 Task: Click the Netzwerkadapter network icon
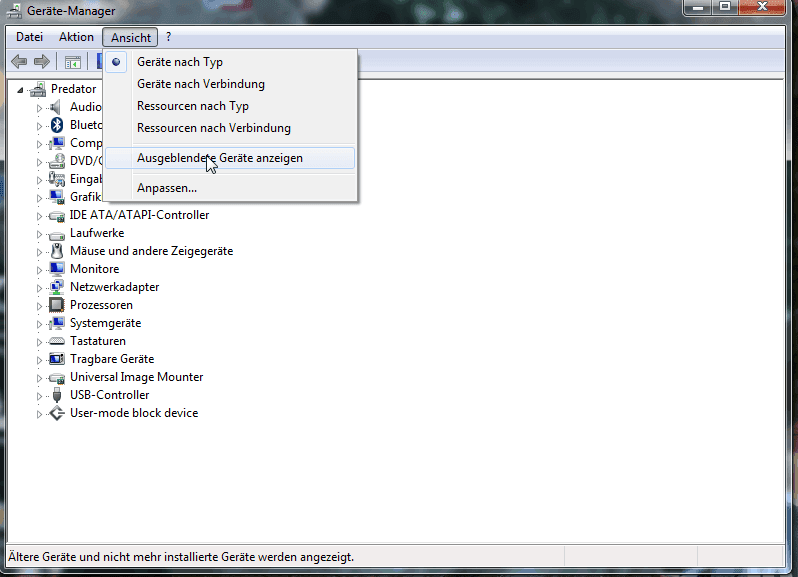point(56,287)
